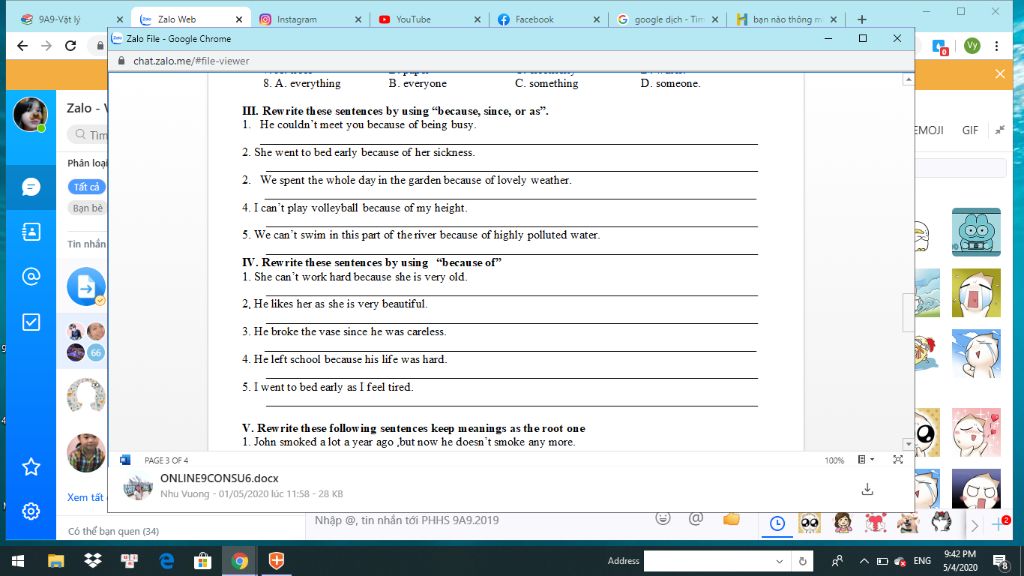Choose the angry cat sticker on dark background
The width and height of the screenshot is (1024, 576).
(976, 489)
